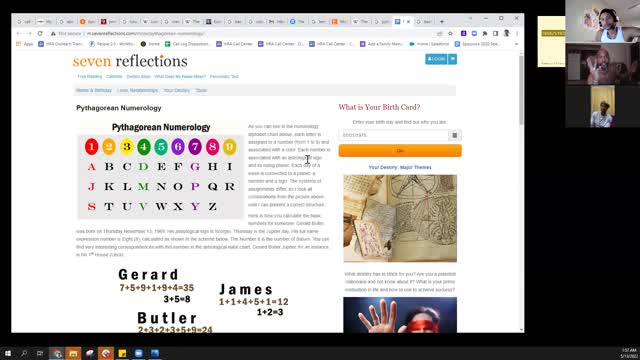This screenshot has height=360, width=640.
Task: Click the green number 4 circle
Action: point(144,147)
